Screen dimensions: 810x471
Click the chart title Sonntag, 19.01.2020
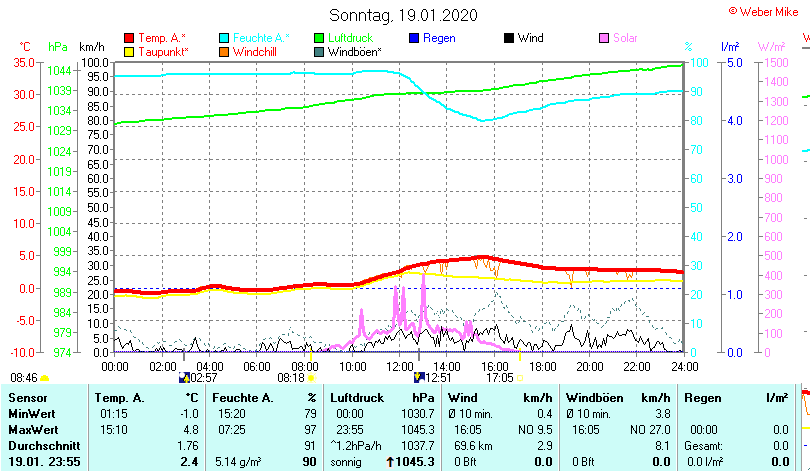click(x=404, y=15)
